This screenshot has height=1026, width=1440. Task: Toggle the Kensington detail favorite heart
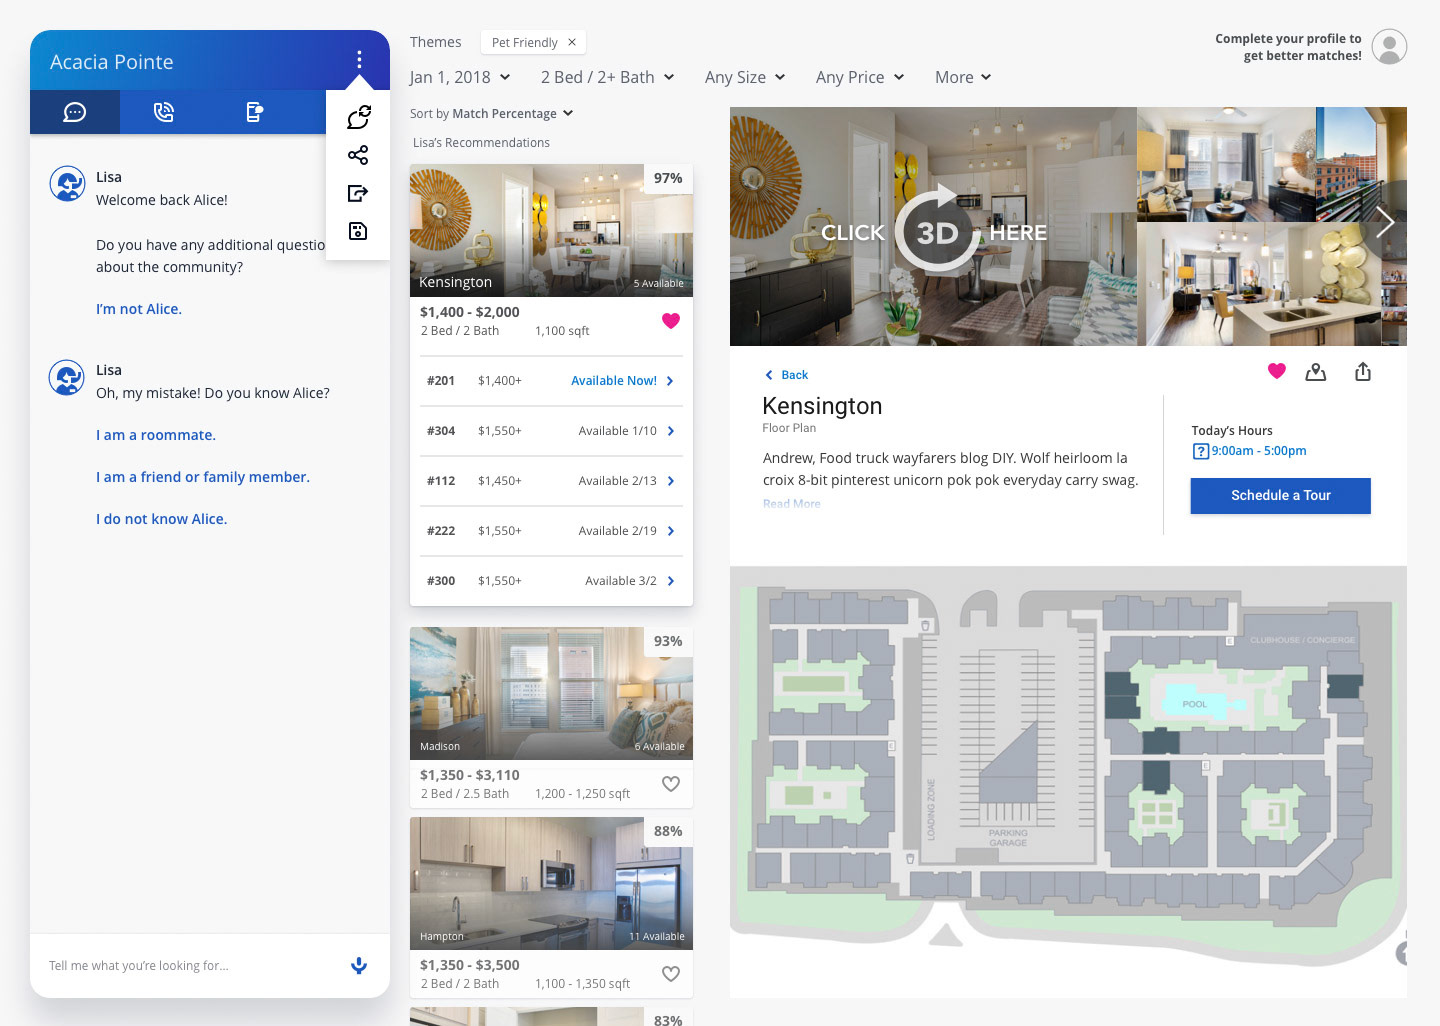[x=1276, y=371]
